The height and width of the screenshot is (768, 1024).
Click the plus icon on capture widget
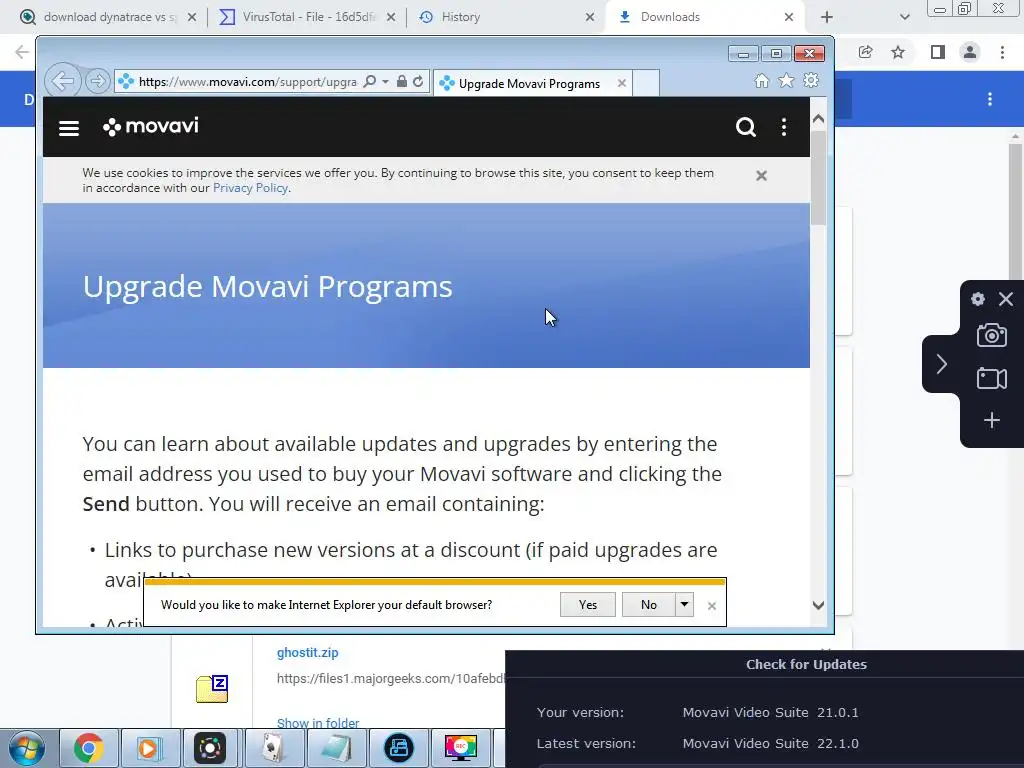click(x=991, y=420)
